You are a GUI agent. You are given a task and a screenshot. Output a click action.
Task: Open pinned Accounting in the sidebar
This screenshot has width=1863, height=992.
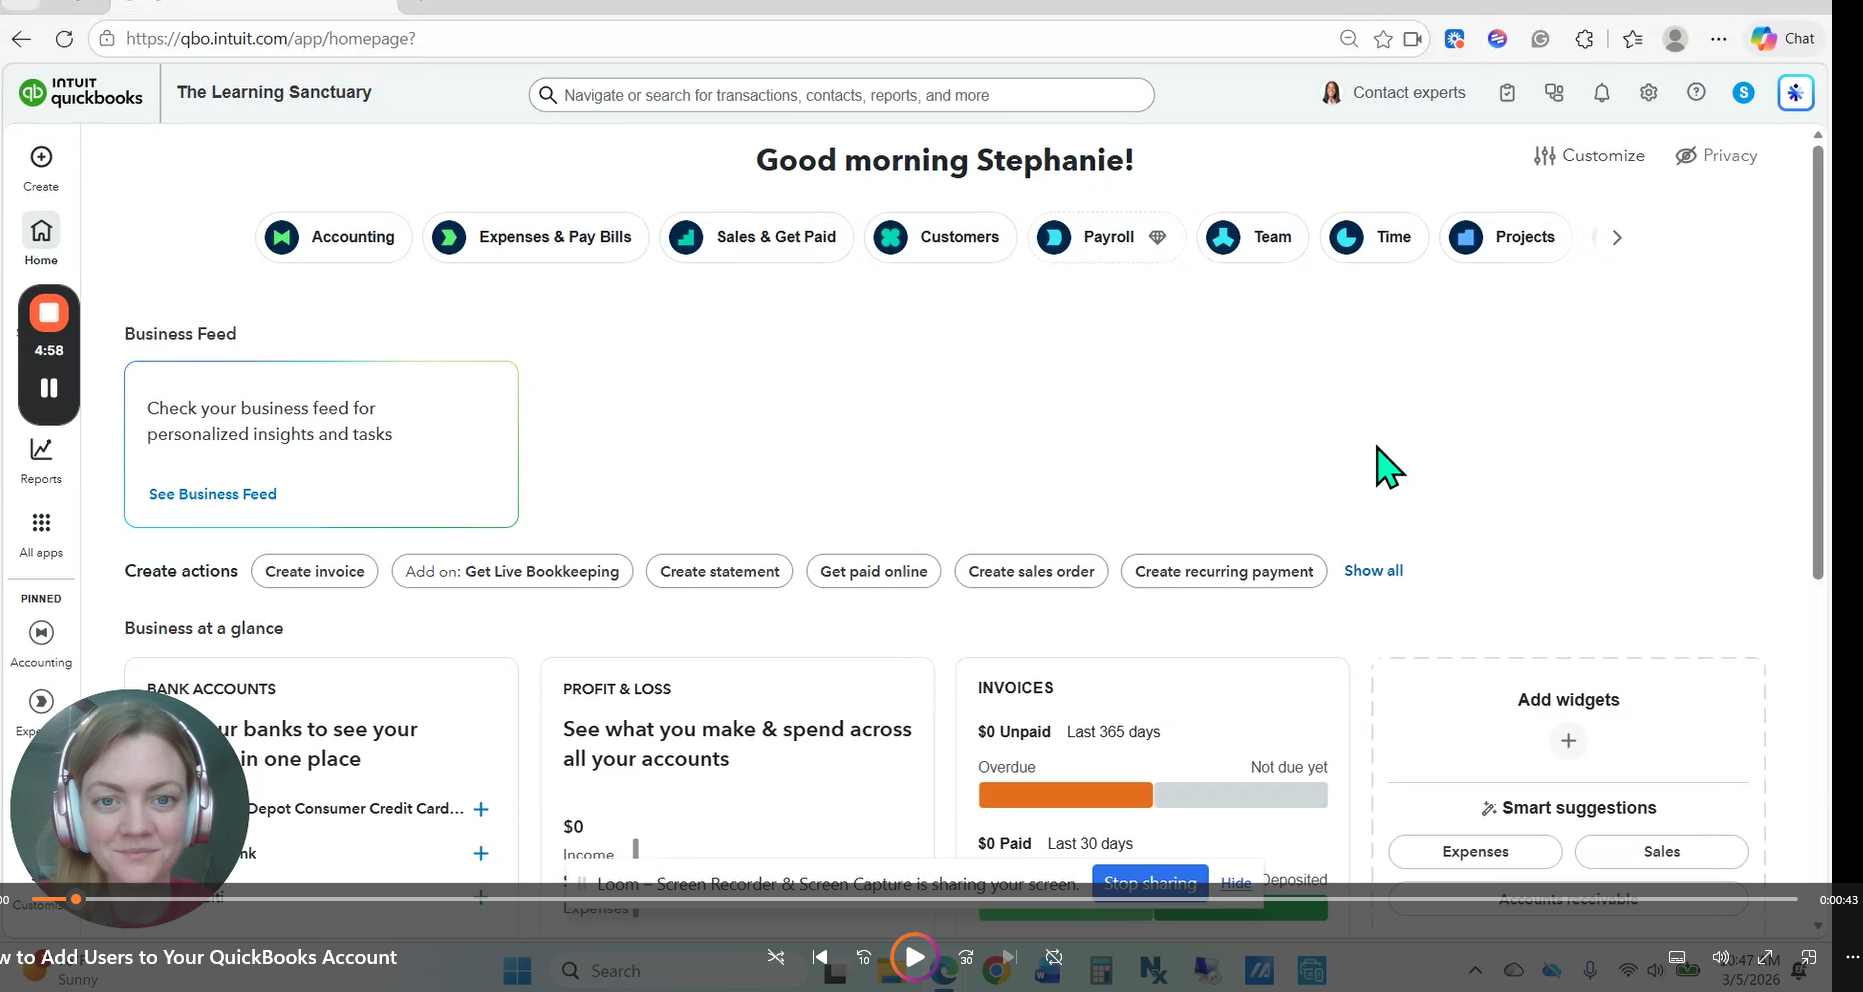point(41,644)
